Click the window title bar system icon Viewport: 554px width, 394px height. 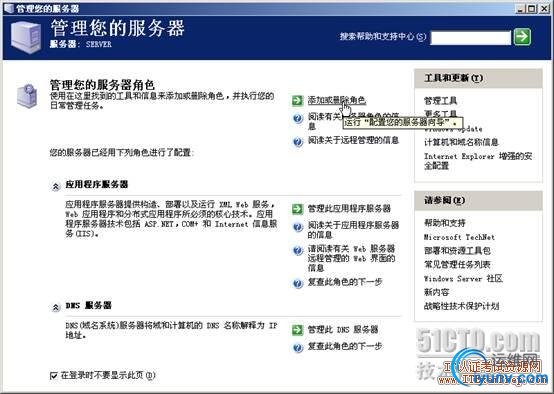click(8, 8)
